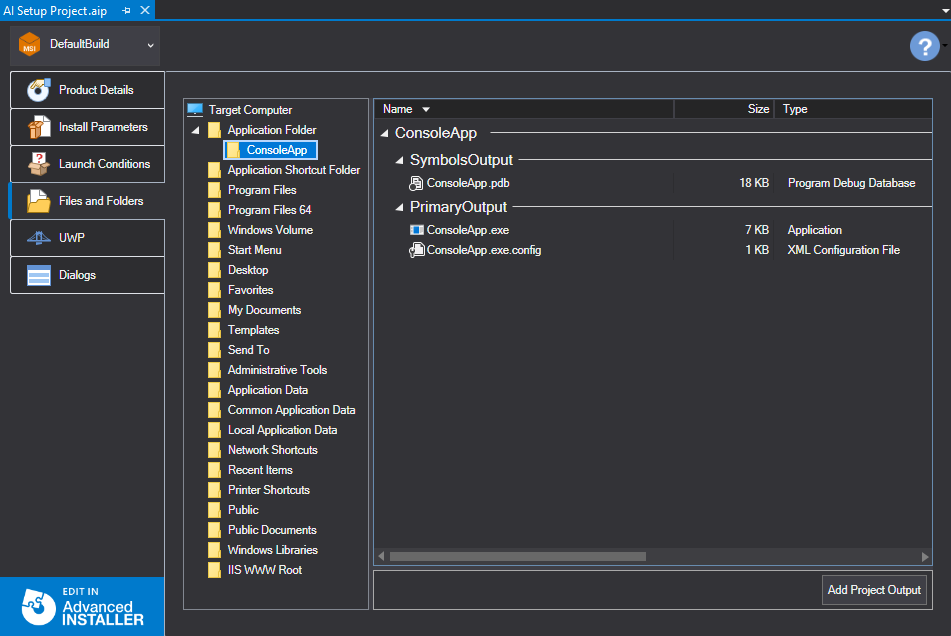Click the Launch Conditions icon
Screen dimensions: 951x636
(39, 164)
